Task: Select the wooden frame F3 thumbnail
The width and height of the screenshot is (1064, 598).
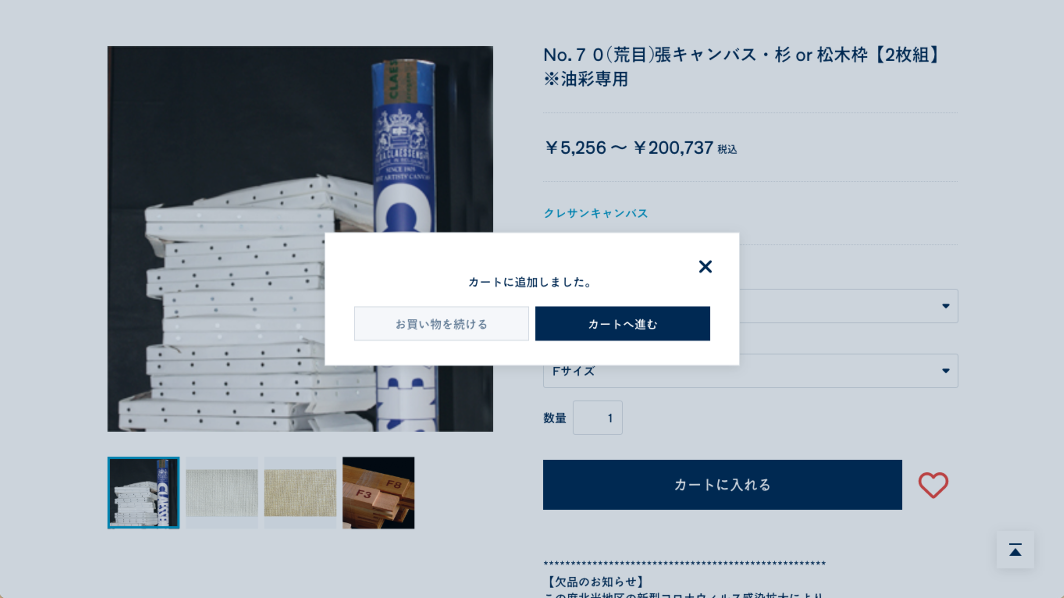Action: point(379,493)
